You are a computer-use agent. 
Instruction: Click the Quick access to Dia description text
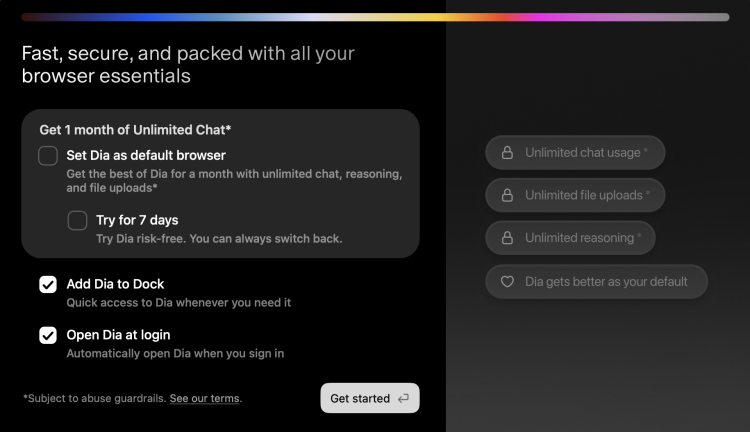tap(179, 302)
